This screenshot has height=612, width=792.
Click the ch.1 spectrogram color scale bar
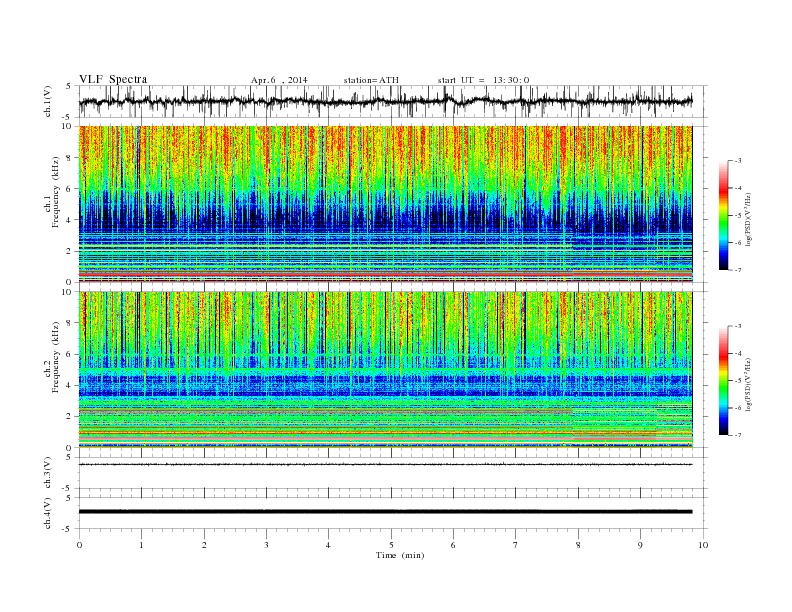pos(724,215)
